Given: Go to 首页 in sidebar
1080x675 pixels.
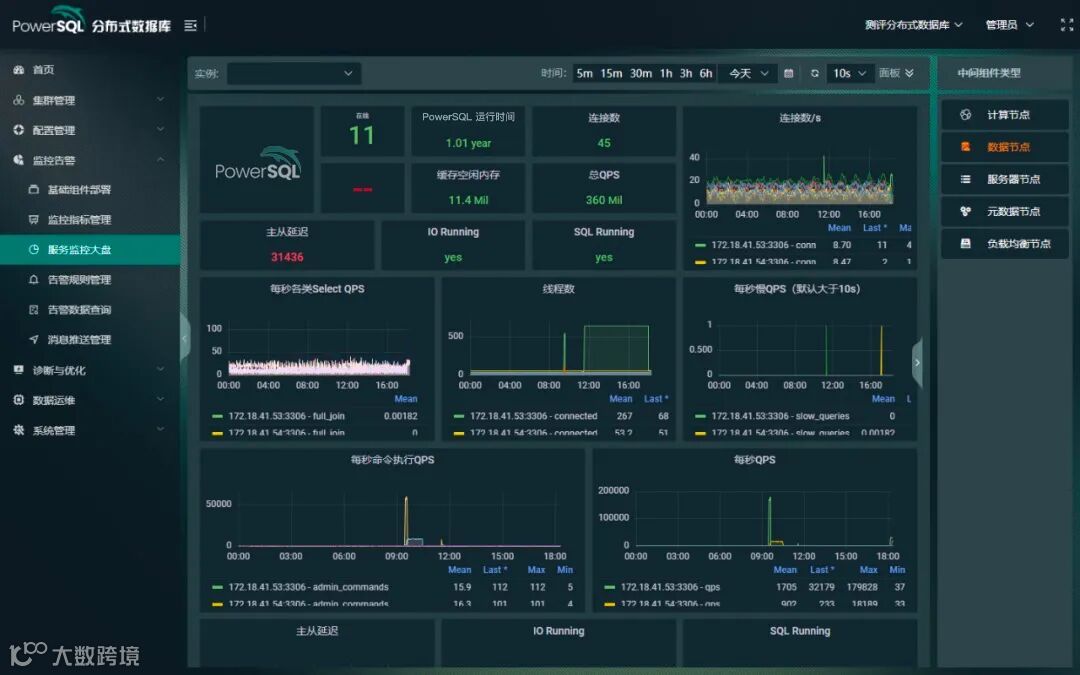Looking at the screenshot, I should tap(43, 70).
